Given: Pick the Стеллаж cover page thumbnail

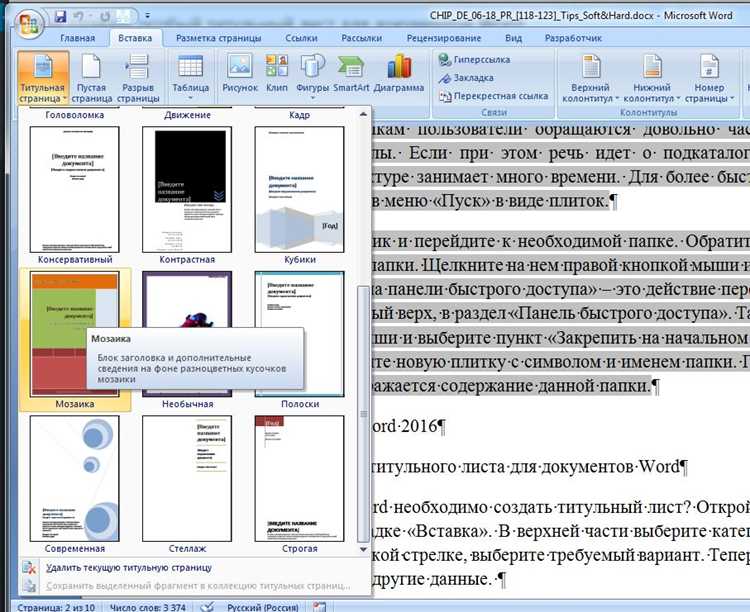Looking at the screenshot, I should point(187,478).
